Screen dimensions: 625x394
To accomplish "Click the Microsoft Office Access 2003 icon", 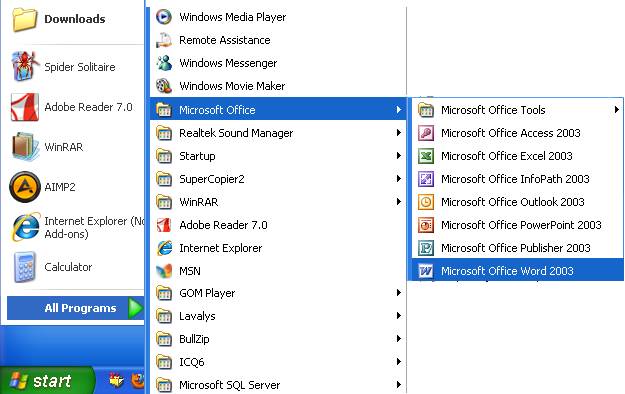I will coord(426,133).
